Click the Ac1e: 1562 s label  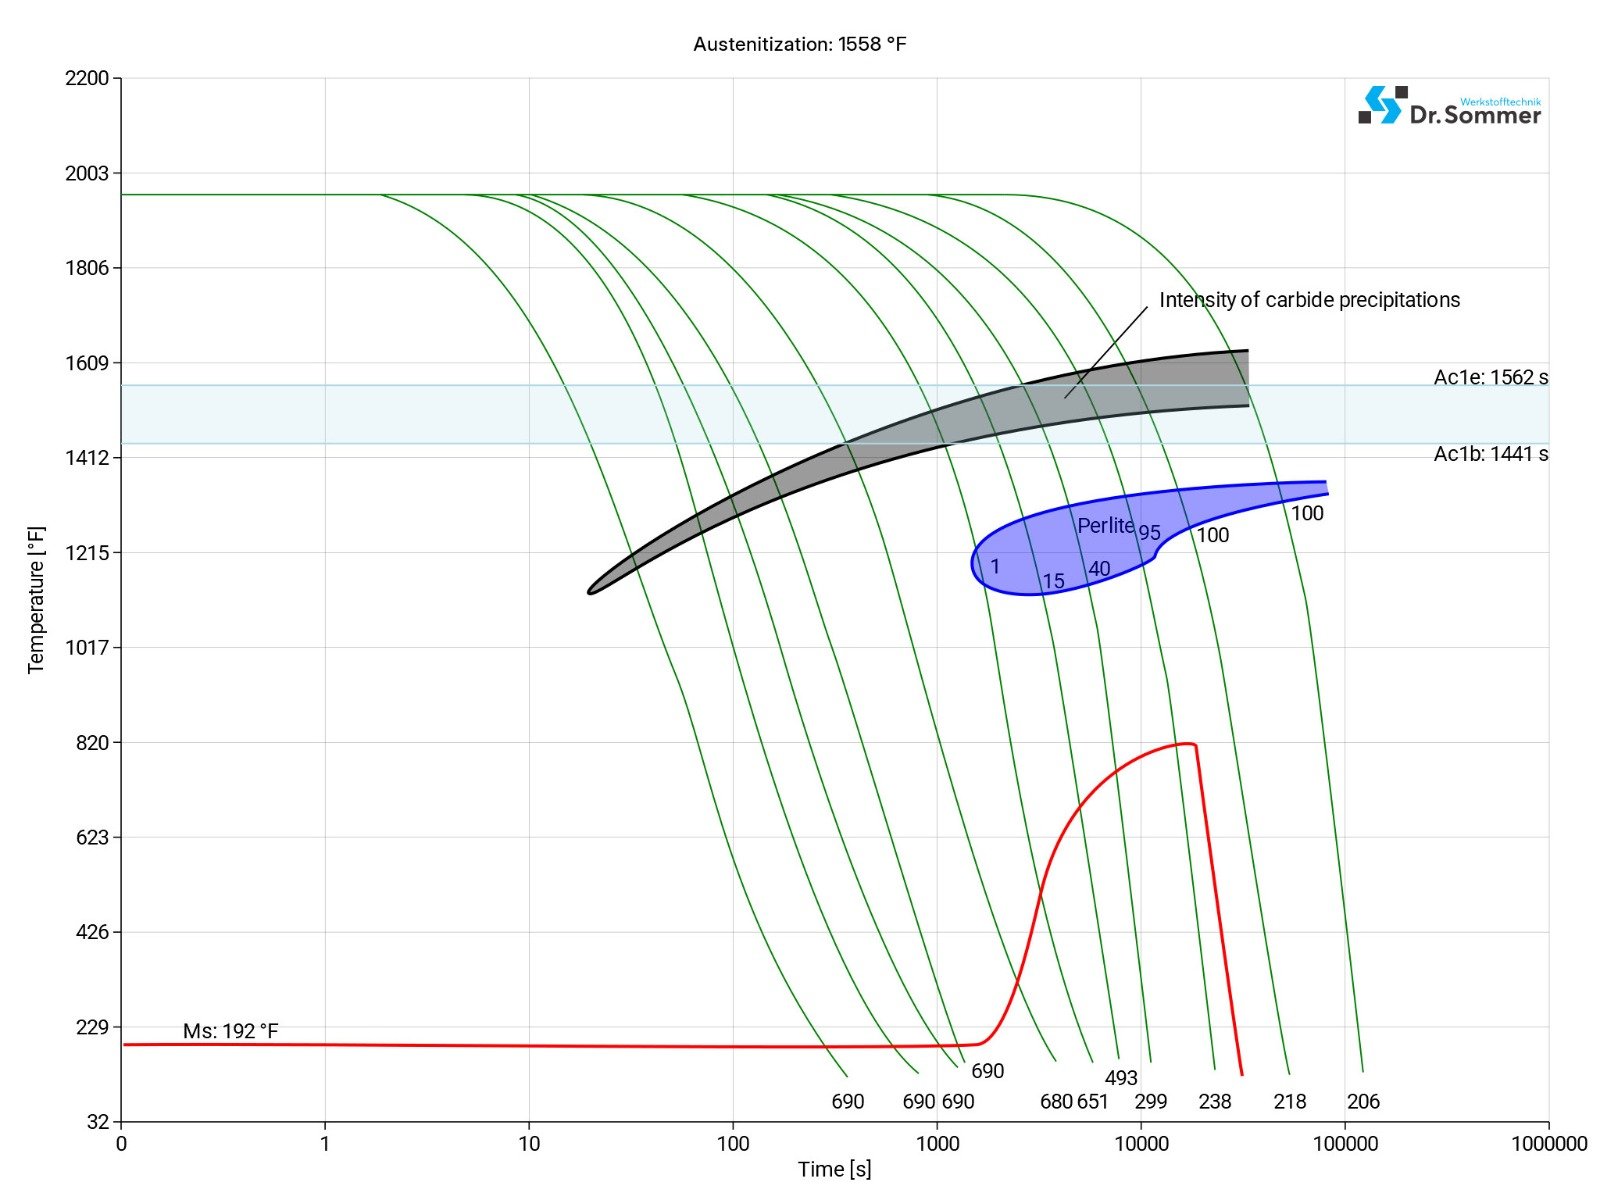[1490, 377]
